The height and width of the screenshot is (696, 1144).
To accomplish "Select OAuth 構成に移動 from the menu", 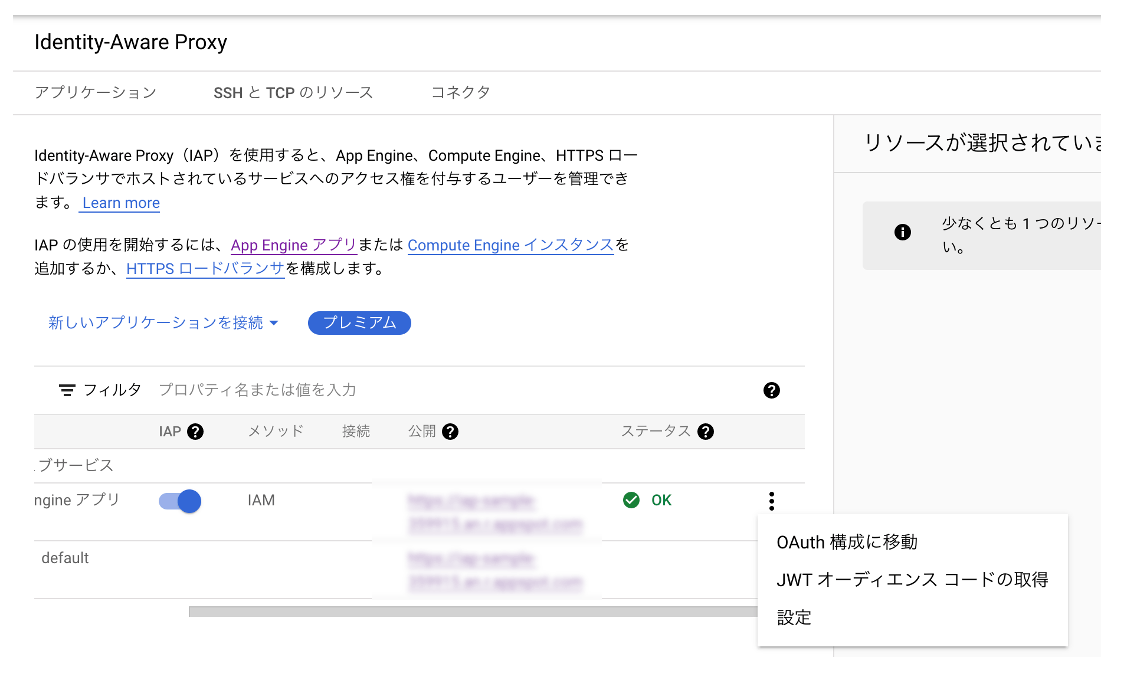I will 847,542.
